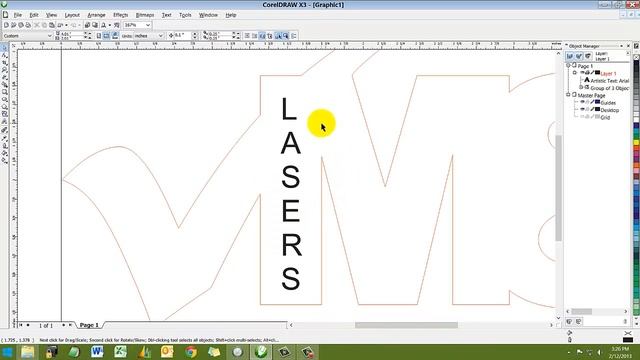
Task: Click the No Color swatch atop palette
Action: pos(636,58)
